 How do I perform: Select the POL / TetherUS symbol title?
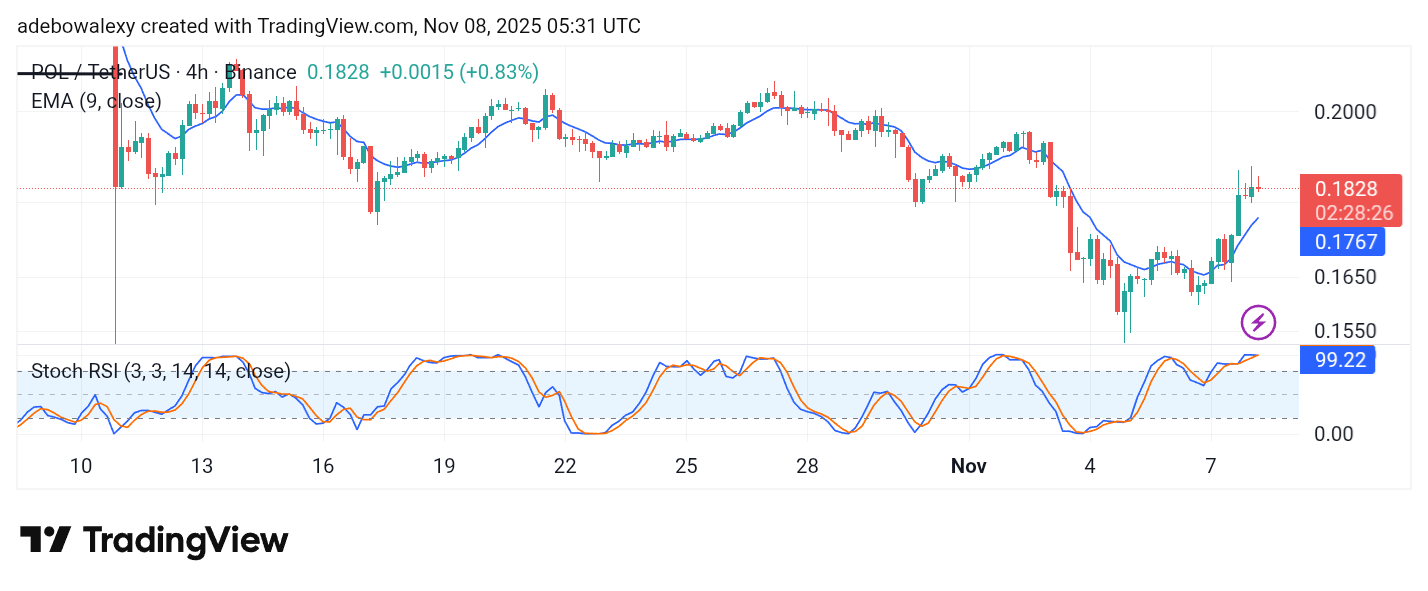pyautogui.click(x=164, y=72)
